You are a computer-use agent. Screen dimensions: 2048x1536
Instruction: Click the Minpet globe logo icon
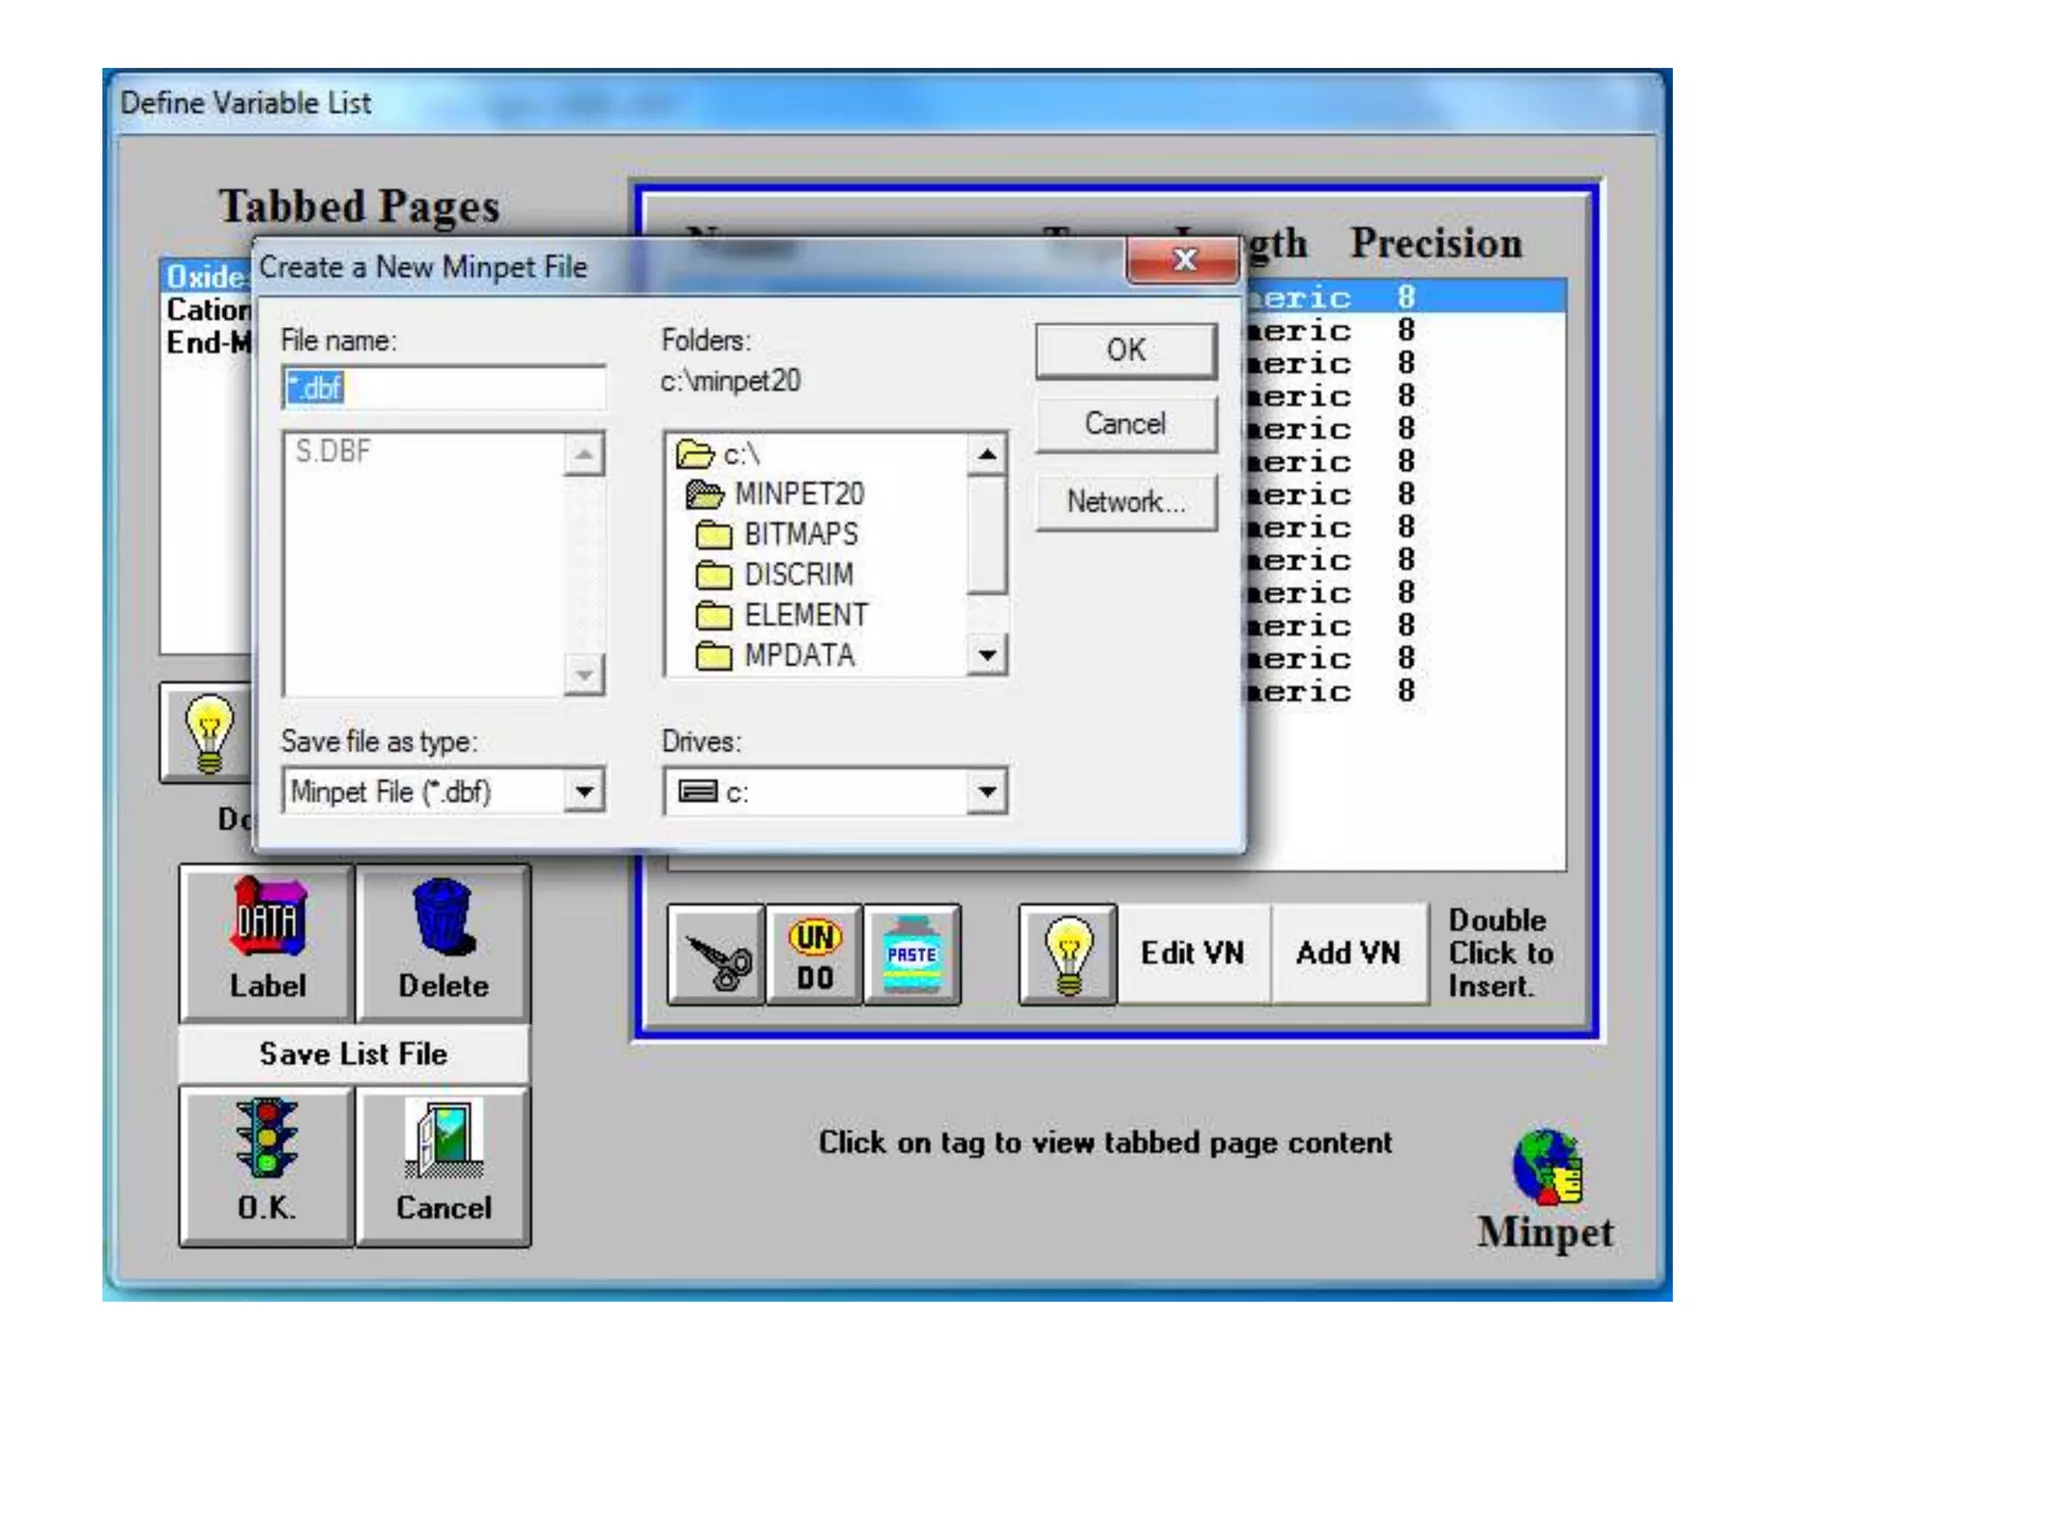click(x=1546, y=1168)
